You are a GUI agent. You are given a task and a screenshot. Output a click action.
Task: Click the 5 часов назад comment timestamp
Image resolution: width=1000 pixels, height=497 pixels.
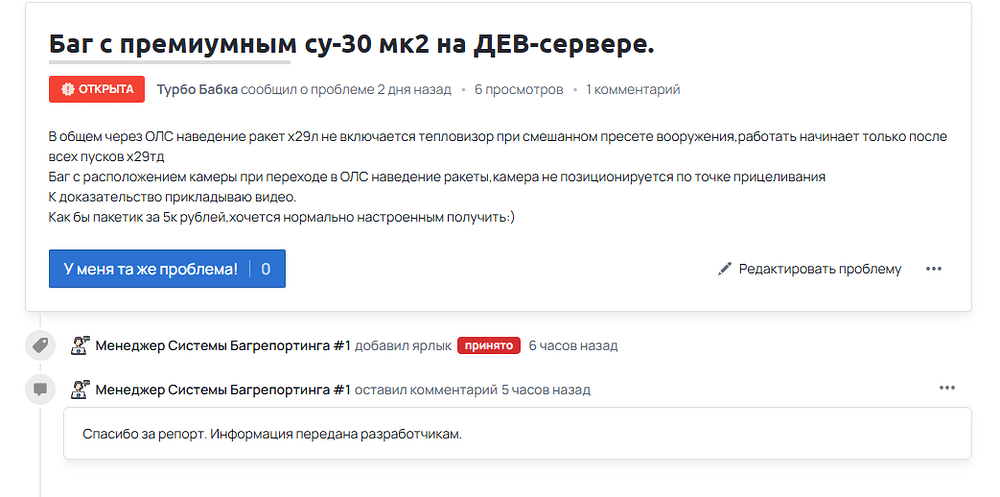tap(545, 389)
